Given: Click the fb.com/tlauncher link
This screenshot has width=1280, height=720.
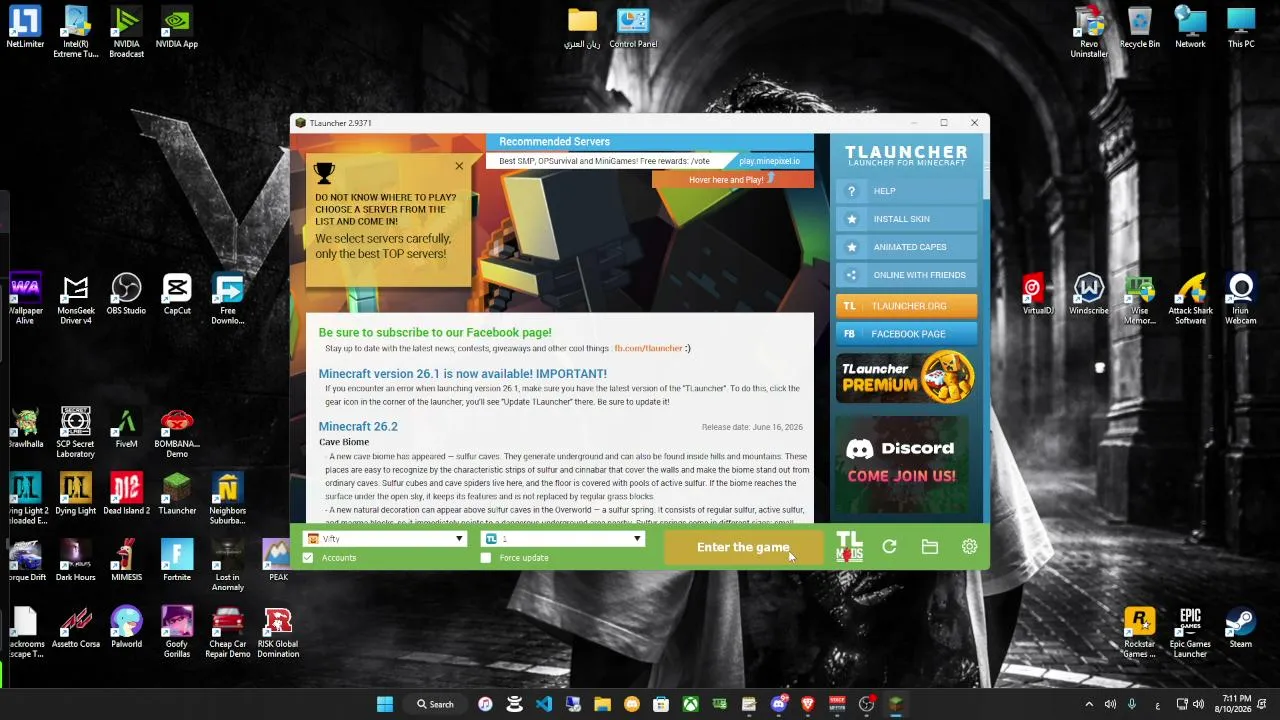Looking at the screenshot, I should tap(648, 348).
